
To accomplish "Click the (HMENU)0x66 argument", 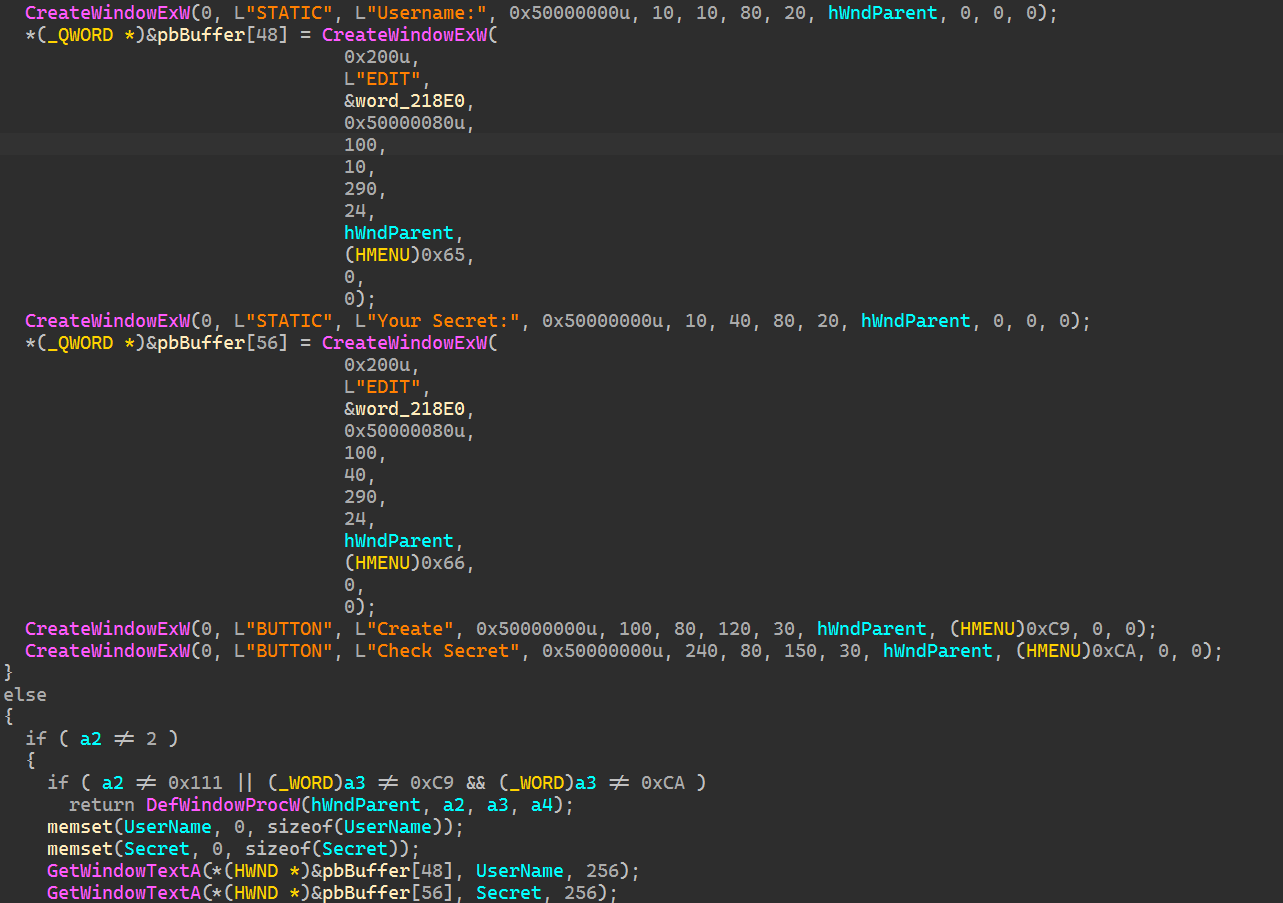I will [409, 563].
